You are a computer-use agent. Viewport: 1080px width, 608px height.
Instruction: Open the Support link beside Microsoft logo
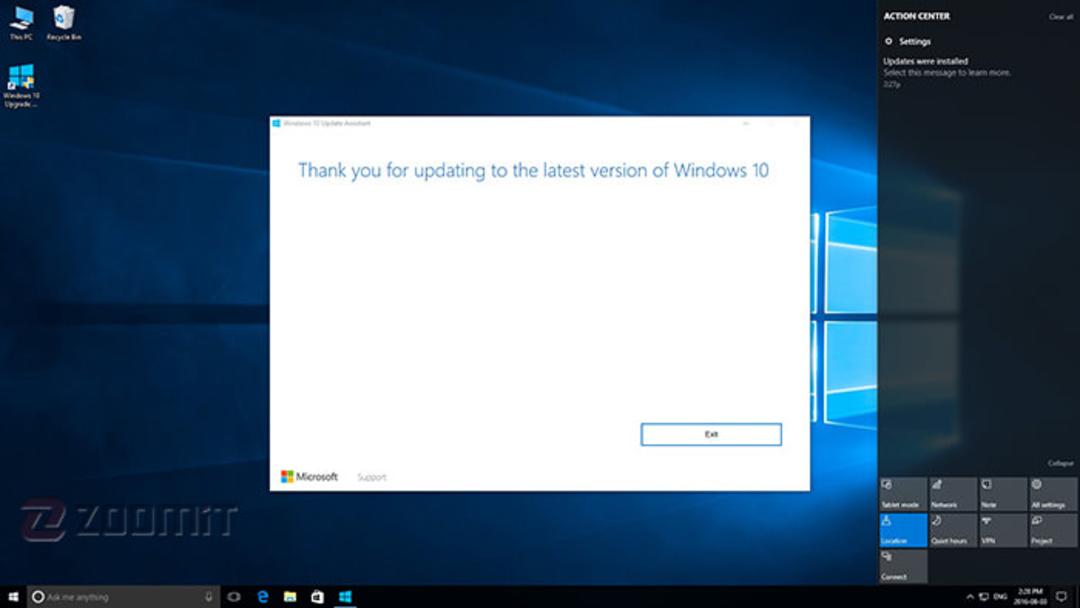point(372,477)
